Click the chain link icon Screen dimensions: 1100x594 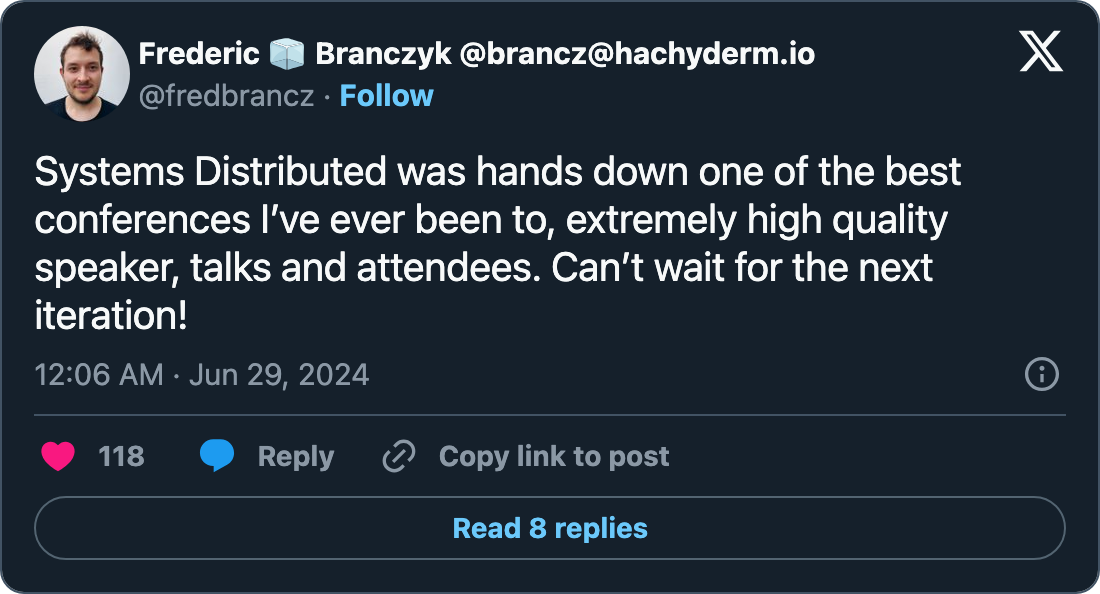point(399,457)
